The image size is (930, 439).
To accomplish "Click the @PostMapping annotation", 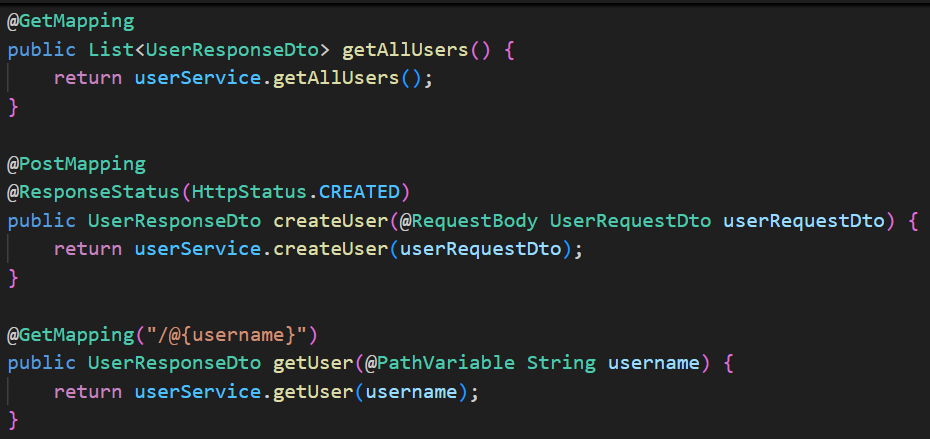I will click(76, 164).
